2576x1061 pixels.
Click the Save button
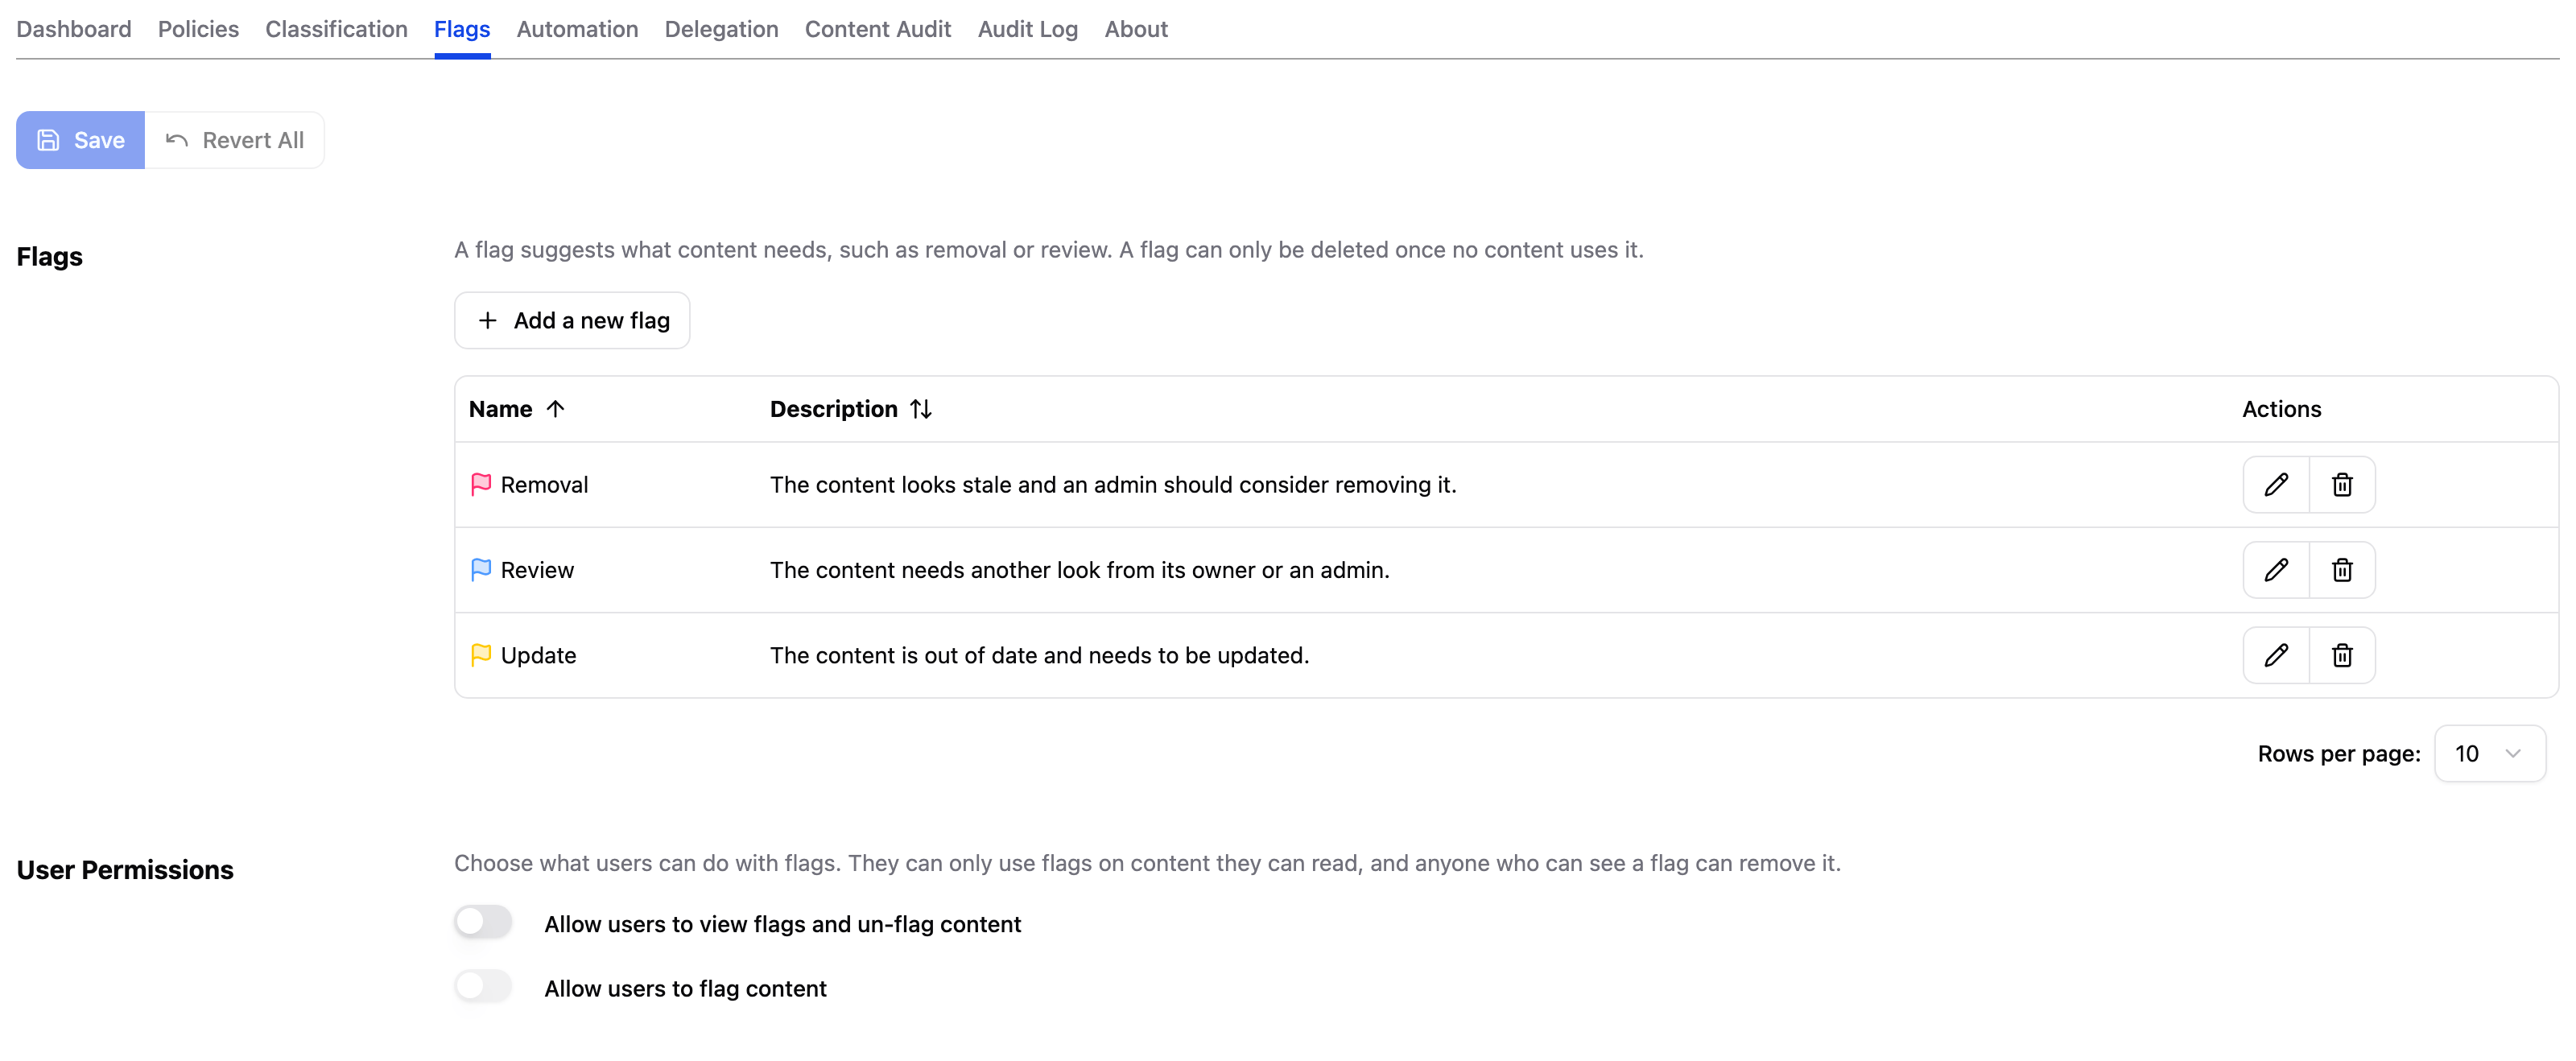(80, 140)
